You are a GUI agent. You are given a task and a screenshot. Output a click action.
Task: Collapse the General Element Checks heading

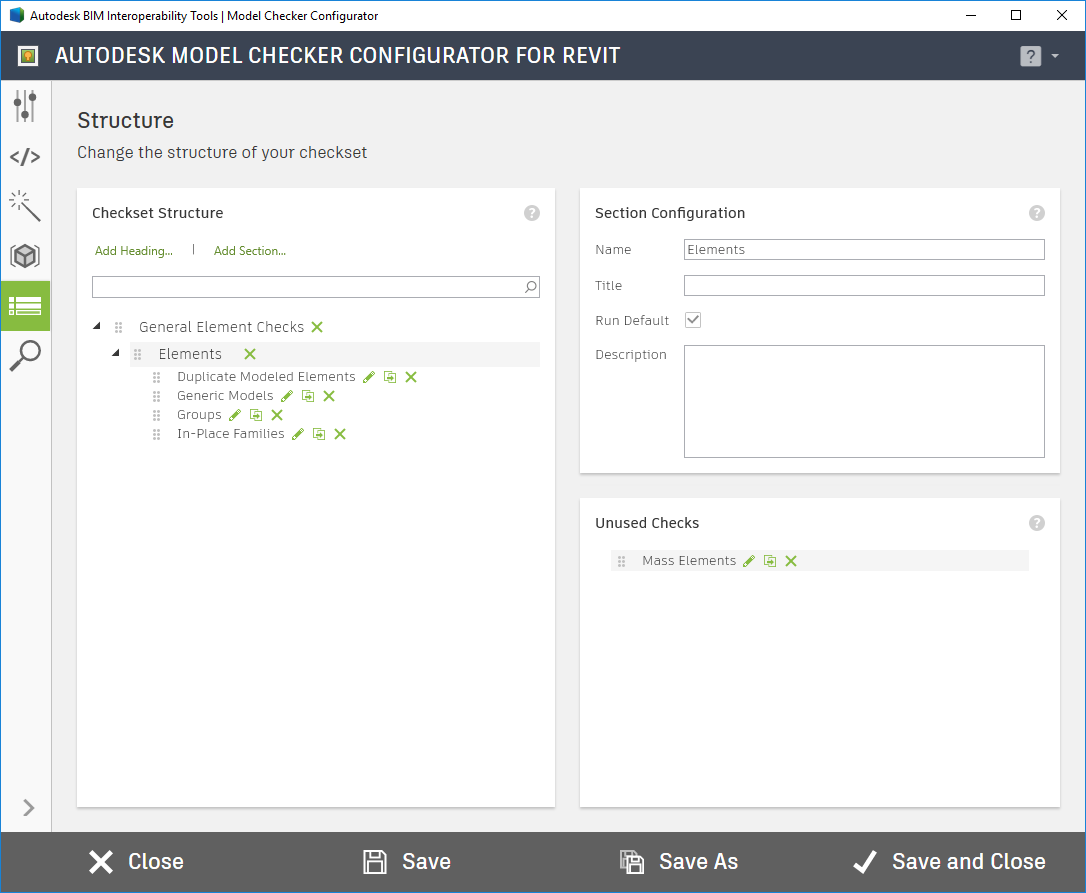click(x=96, y=325)
